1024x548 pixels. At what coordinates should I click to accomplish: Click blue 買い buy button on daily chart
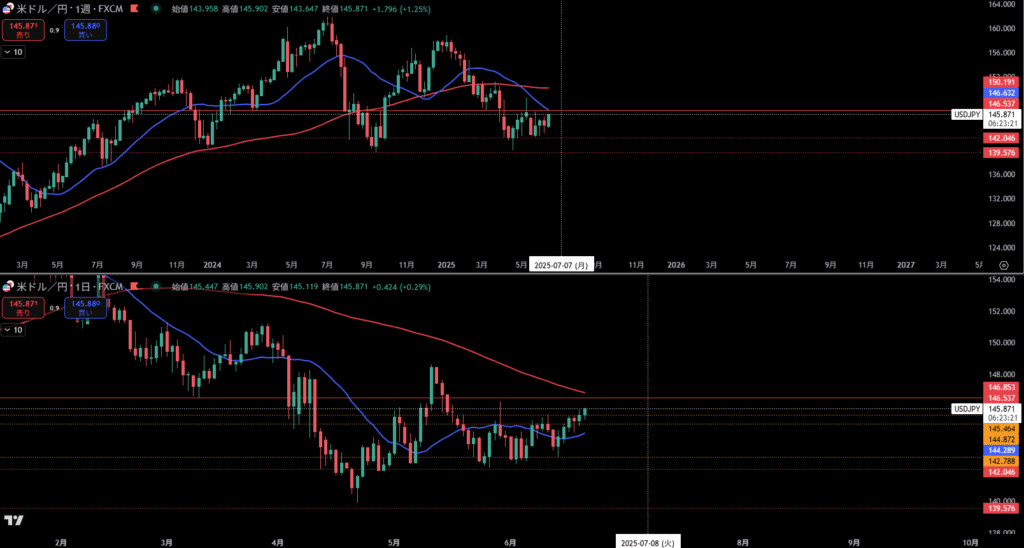click(x=86, y=308)
